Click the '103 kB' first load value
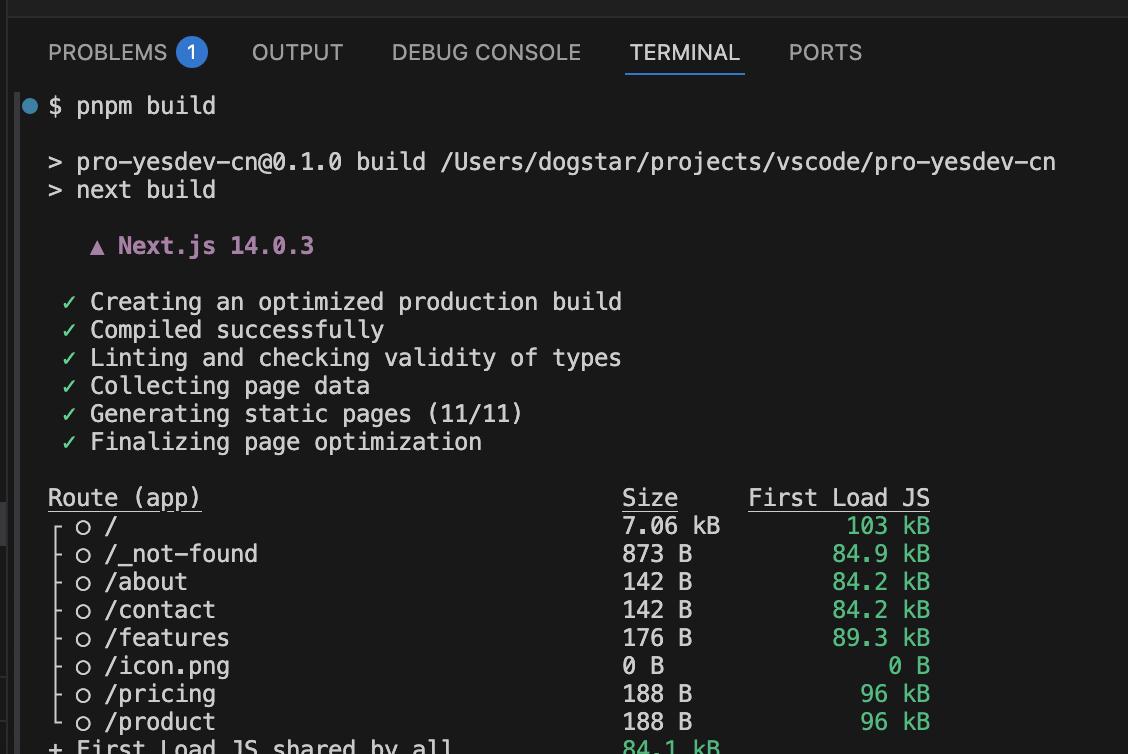 click(x=888, y=526)
